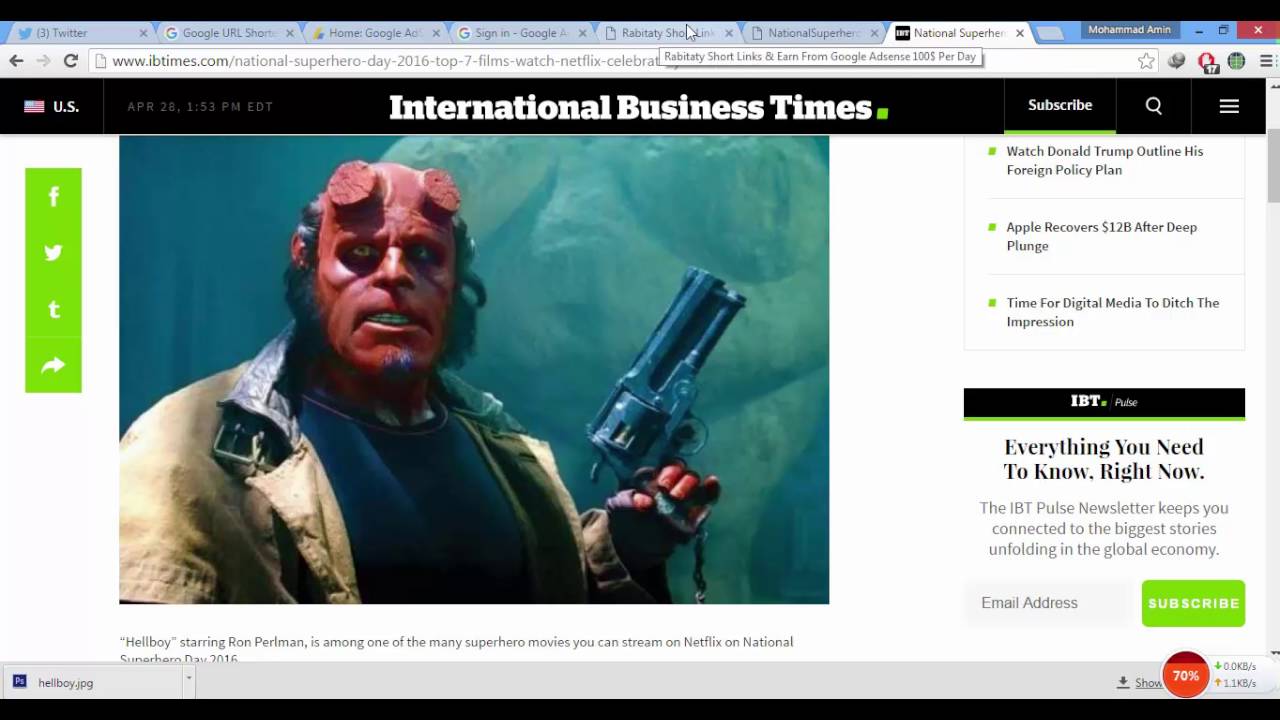
Task: Share the article on Twitter
Action: [53, 252]
